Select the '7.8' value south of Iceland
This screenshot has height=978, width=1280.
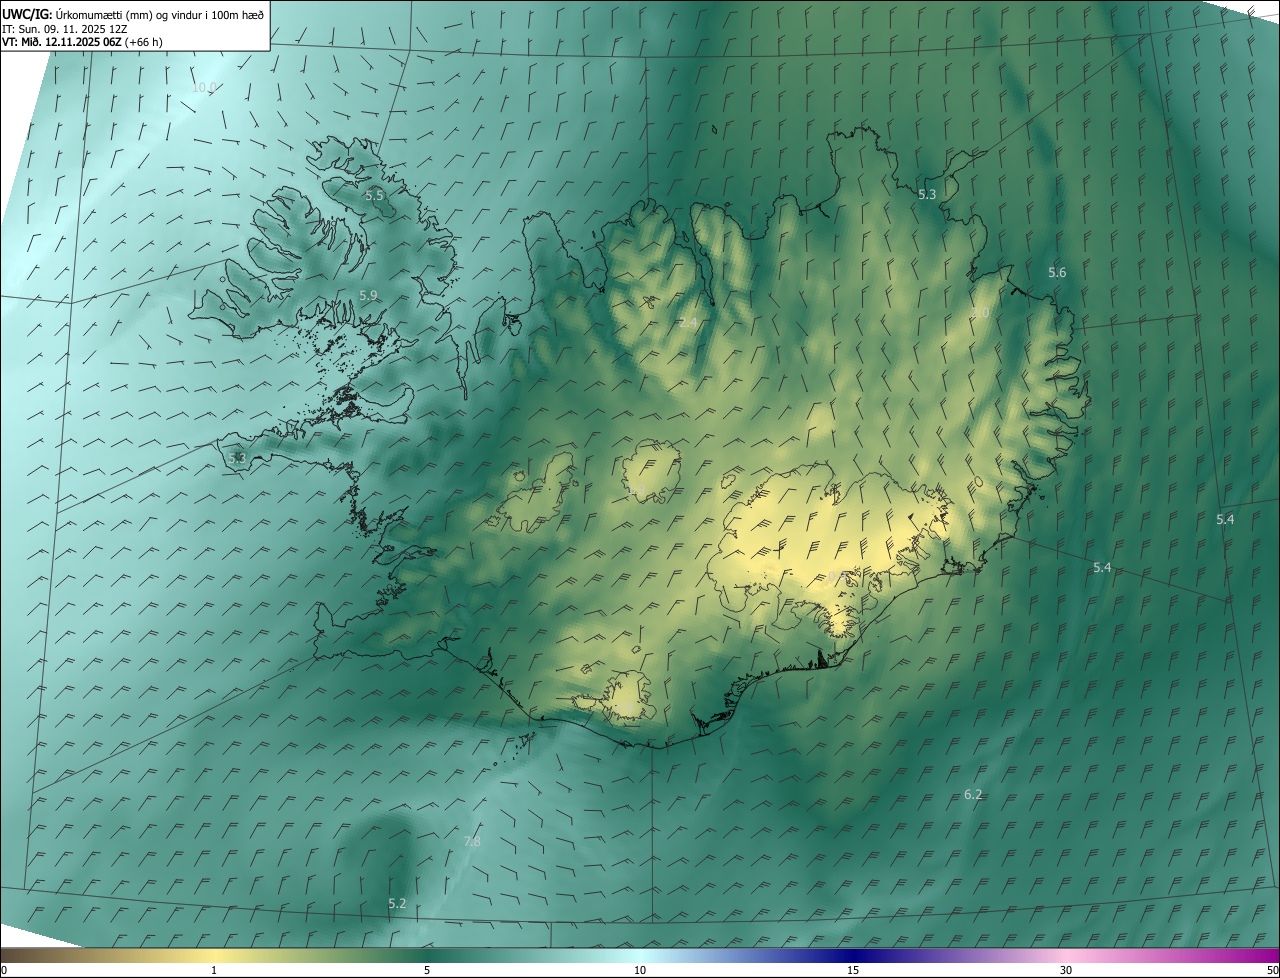[472, 842]
